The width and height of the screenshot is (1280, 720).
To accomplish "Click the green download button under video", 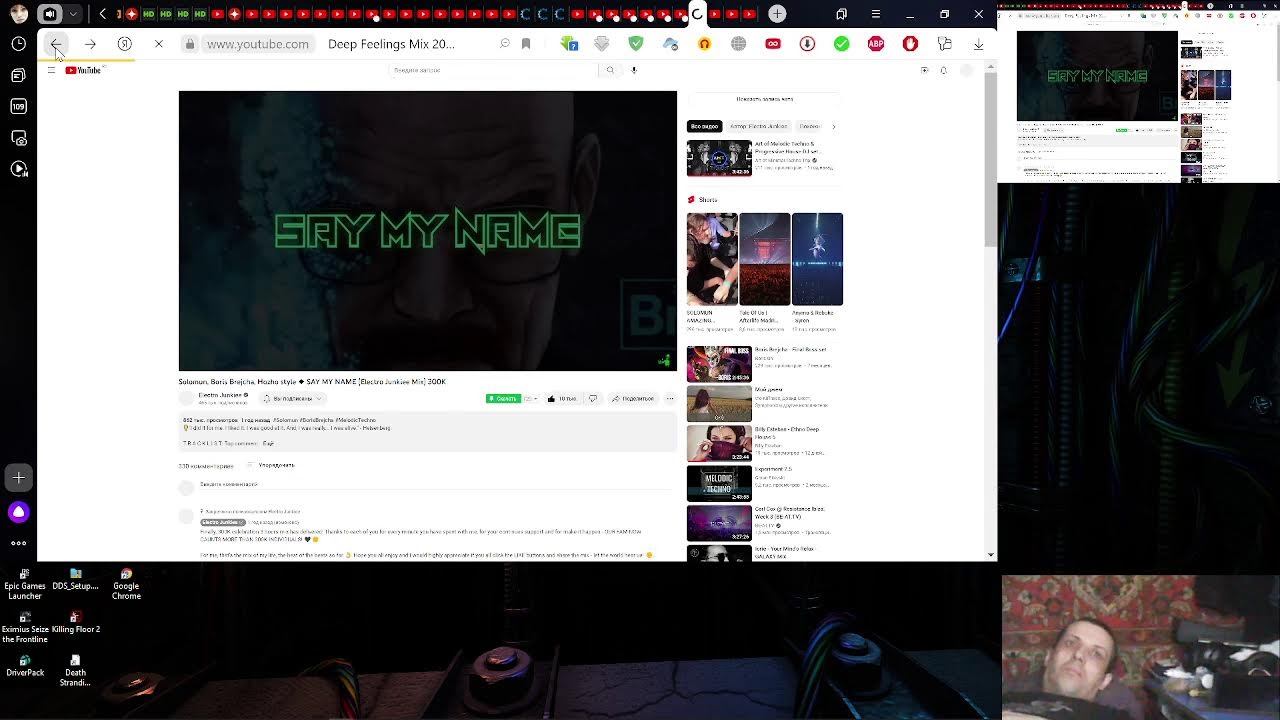I will coord(503,398).
